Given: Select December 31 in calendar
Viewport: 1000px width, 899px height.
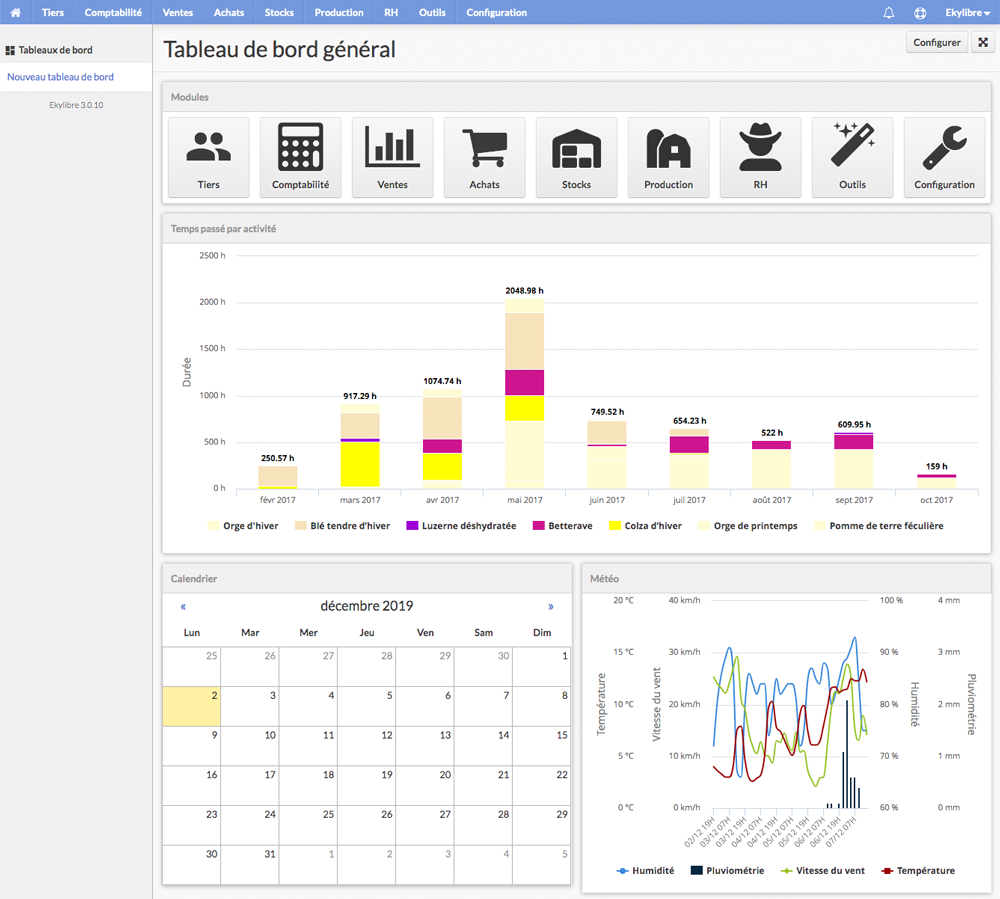Looking at the screenshot, I should [250, 865].
